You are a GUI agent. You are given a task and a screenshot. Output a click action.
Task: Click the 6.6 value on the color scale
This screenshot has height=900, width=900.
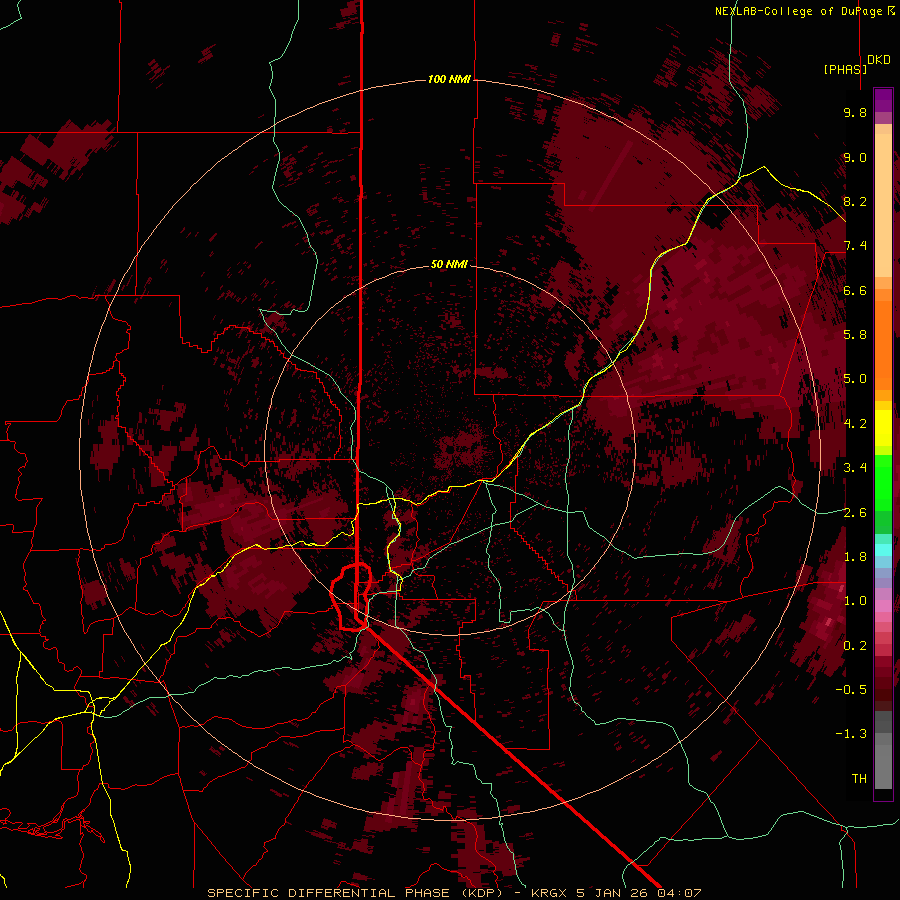click(855, 290)
